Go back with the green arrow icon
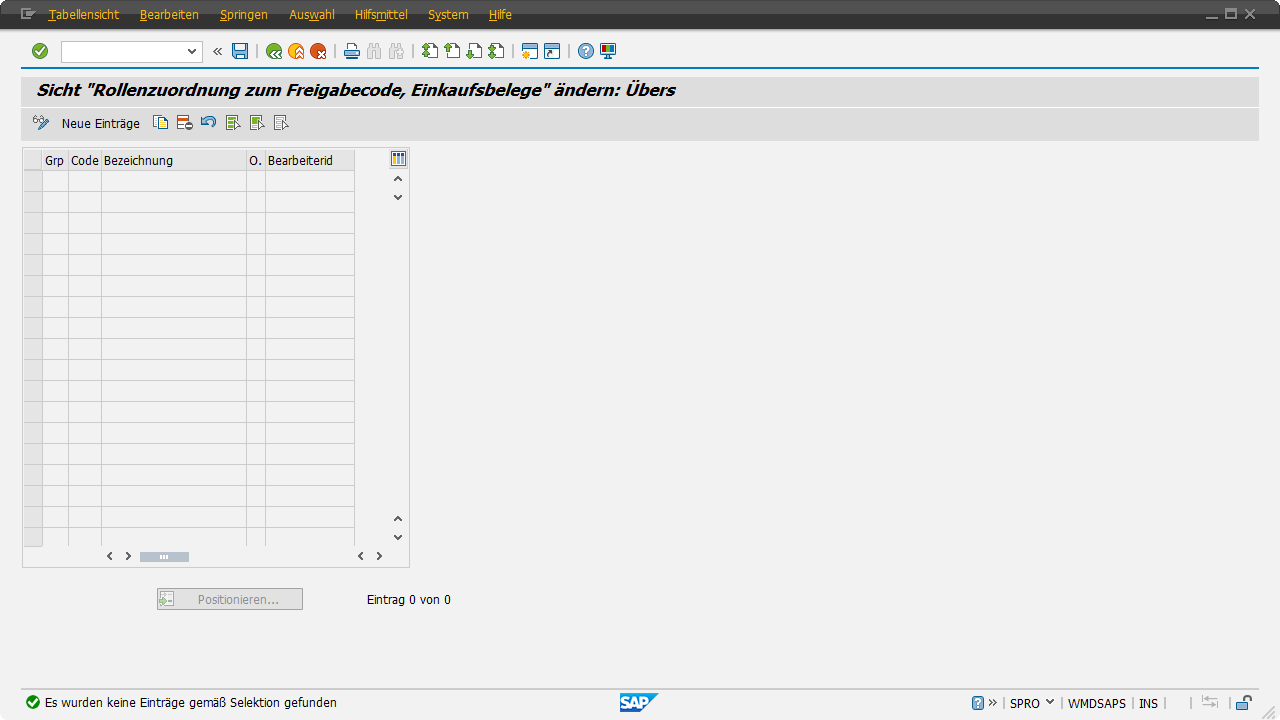 point(274,51)
